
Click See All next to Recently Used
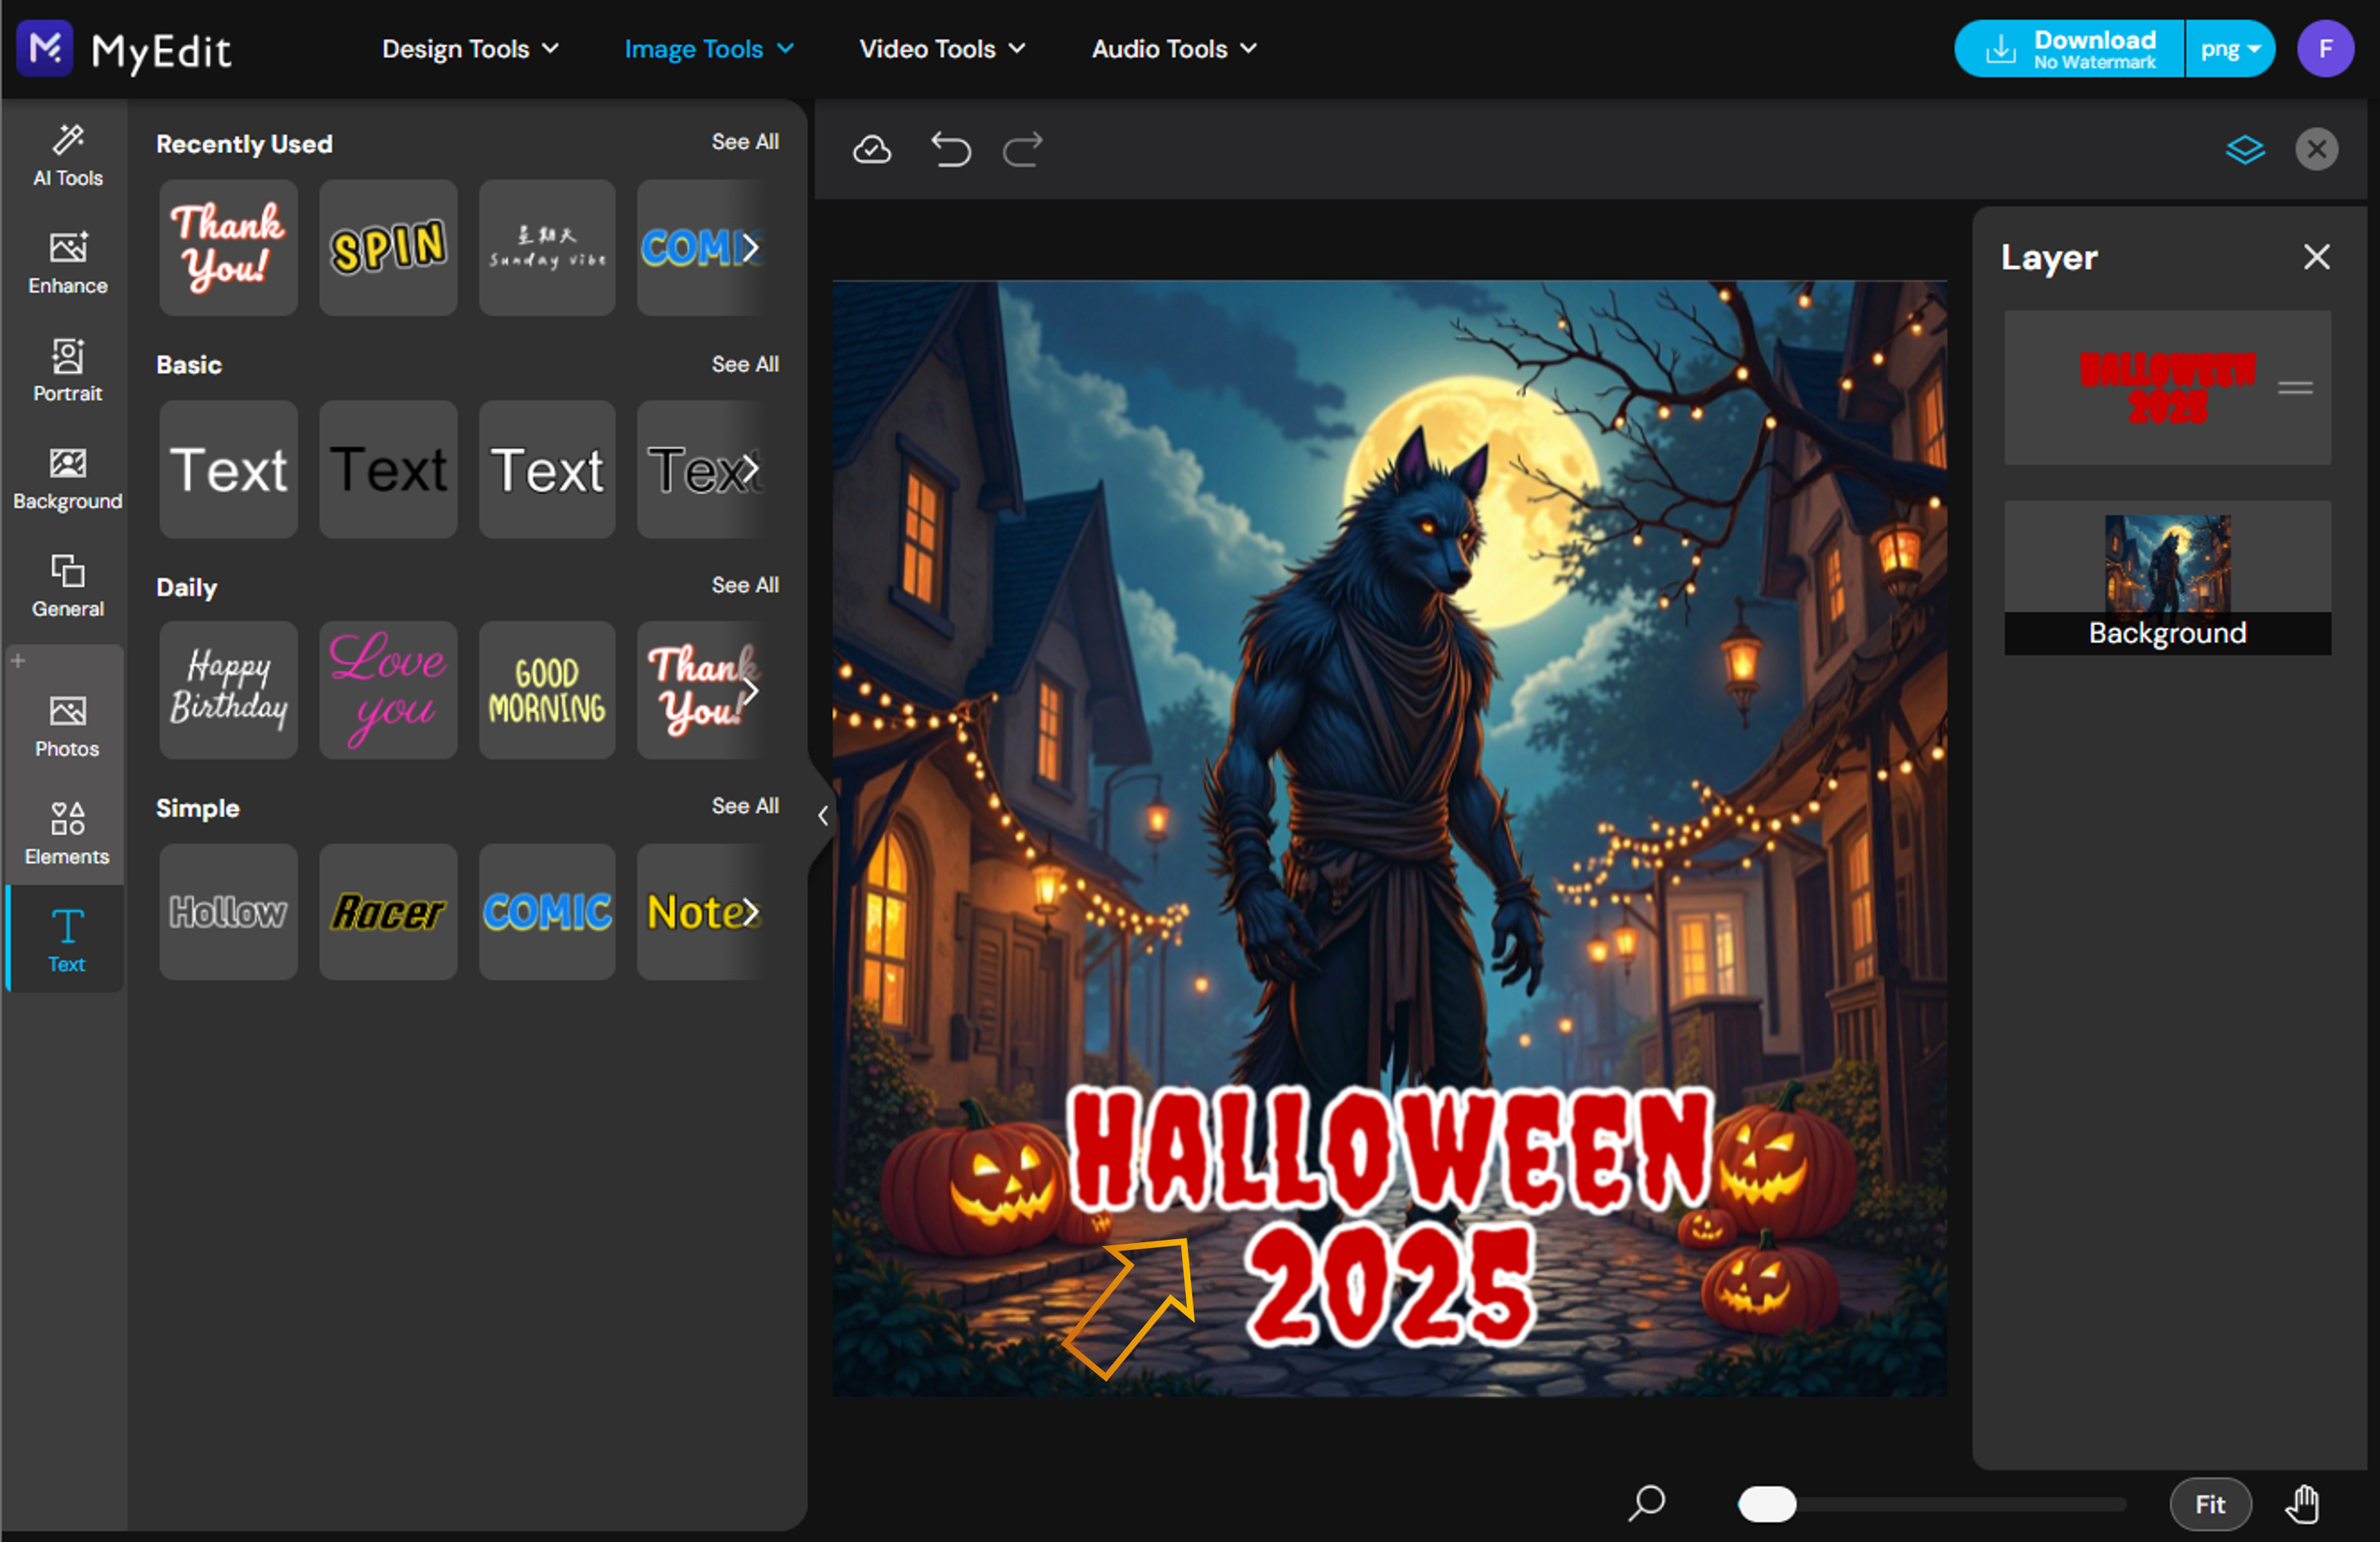(745, 142)
